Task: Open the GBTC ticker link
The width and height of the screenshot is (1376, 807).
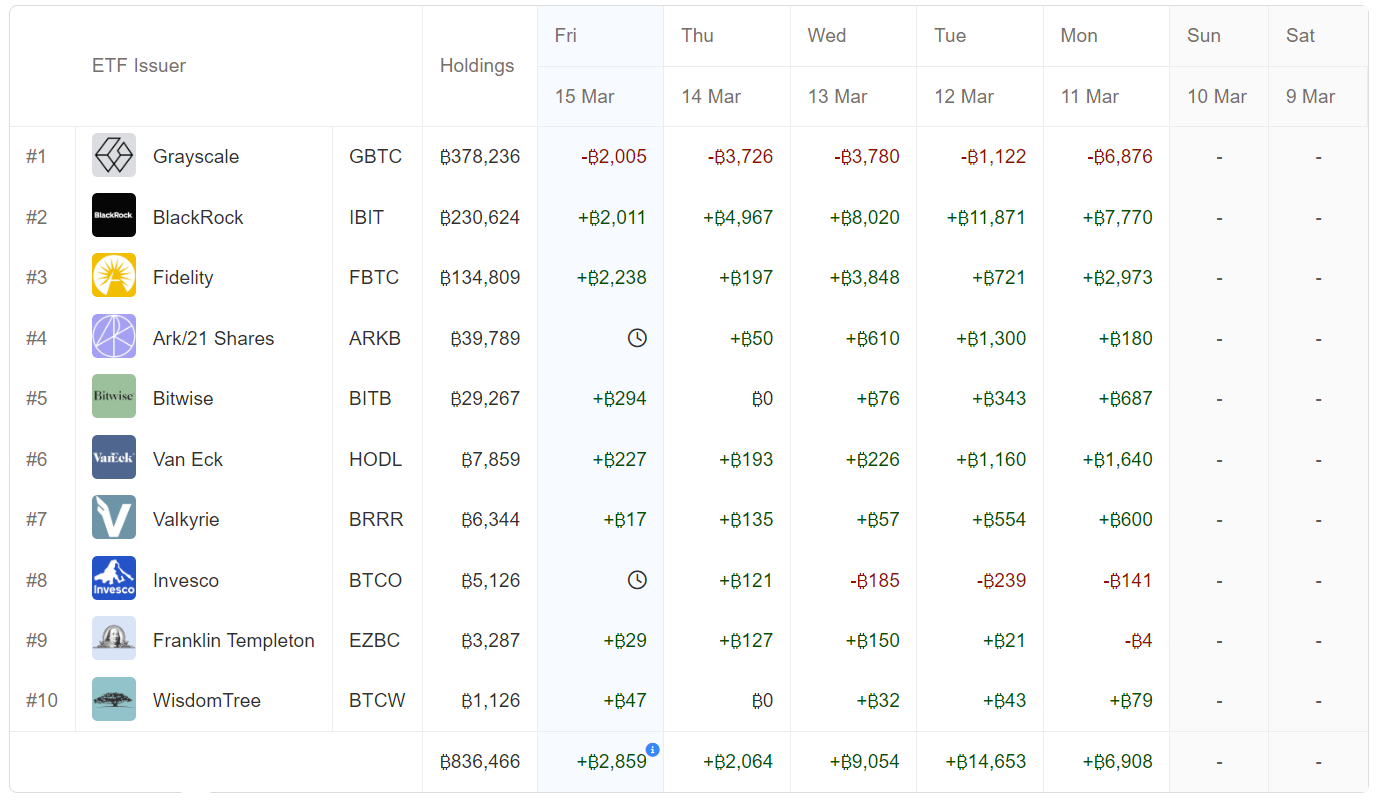Action: point(375,157)
